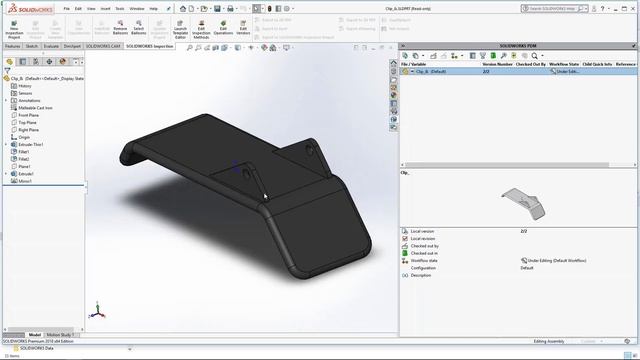This screenshot has width=640, height=360.
Task: Switch to the Sketch tab
Action: (x=31, y=46)
